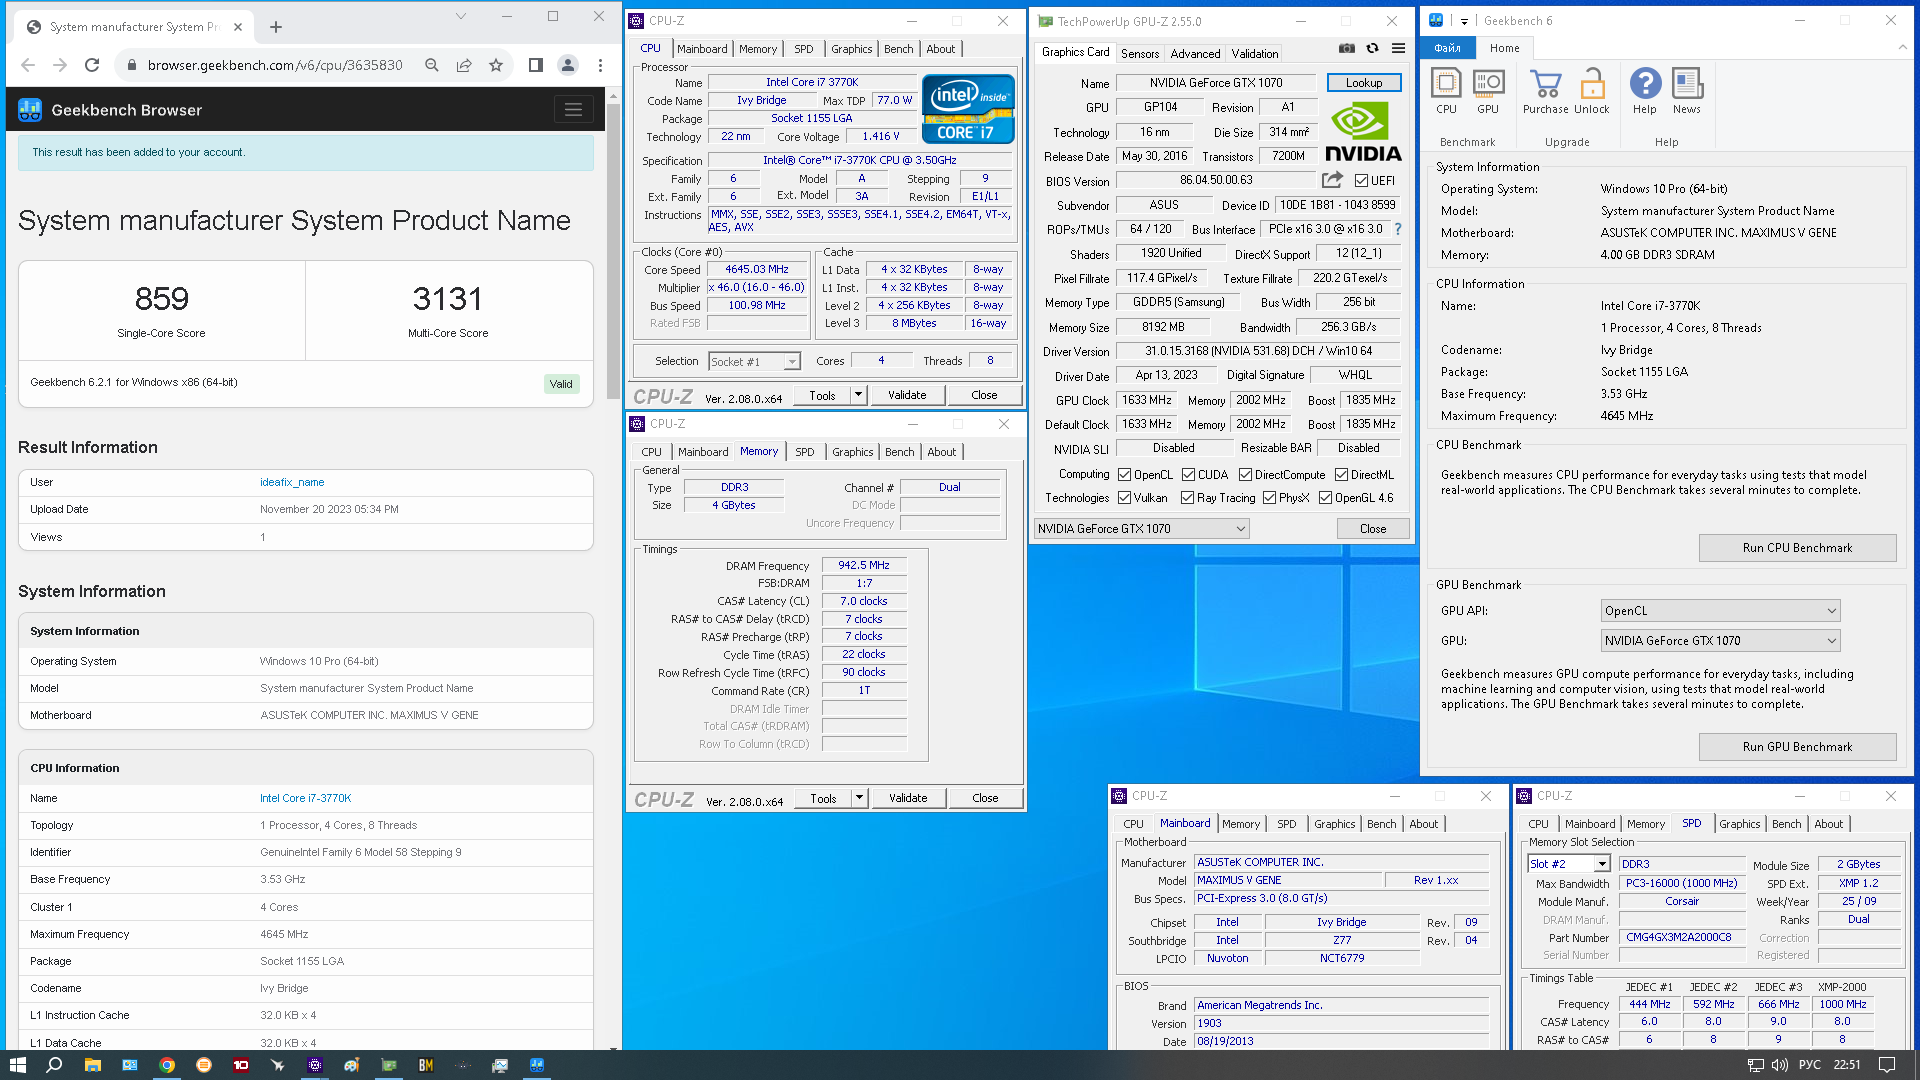1920x1080 pixels.
Task: Open browser profile avatar icon
Action: [568, 65]
